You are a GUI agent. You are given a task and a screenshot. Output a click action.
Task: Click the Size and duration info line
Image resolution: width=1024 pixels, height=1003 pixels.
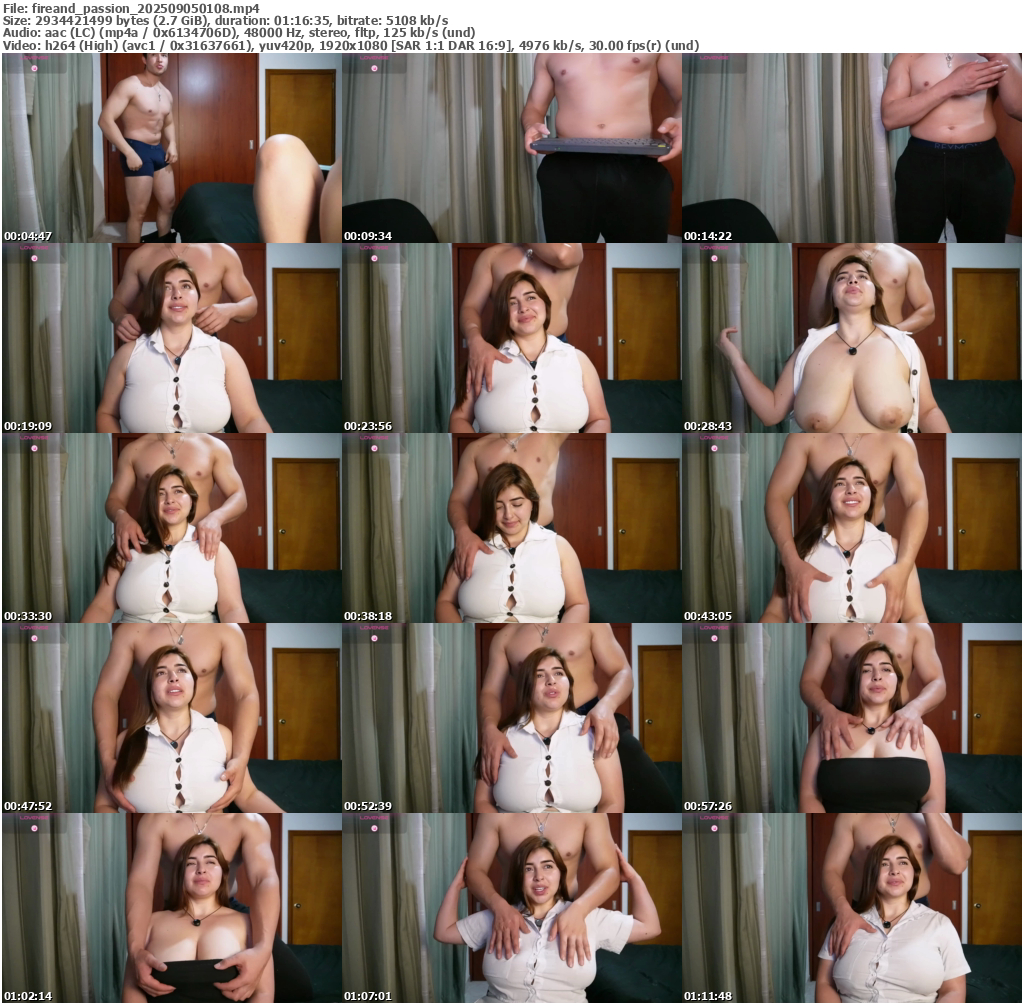tap(225, 20)
